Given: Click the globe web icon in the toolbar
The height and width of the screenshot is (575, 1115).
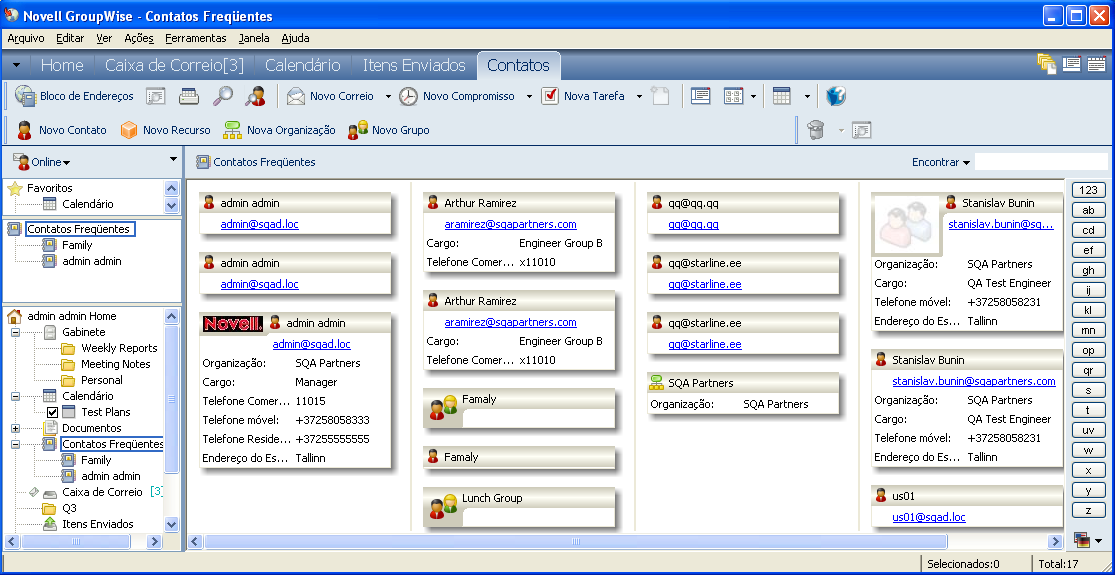Looking at the screenshot, I should click(836, 96).
